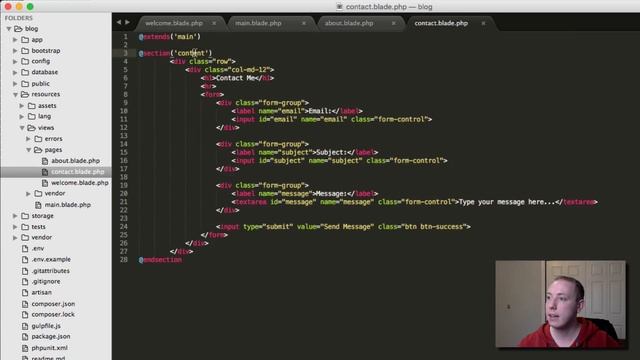Click the lang folder icon
The image size is (640, 360).
(31, 116)
